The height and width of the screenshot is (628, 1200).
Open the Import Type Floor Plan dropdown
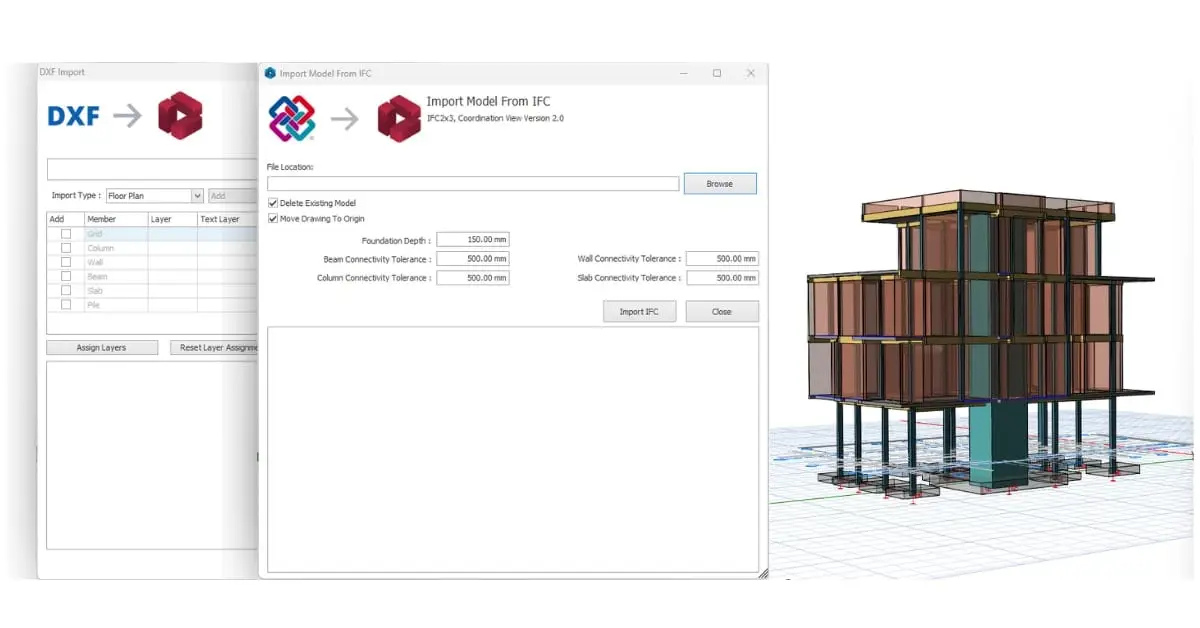pos(155,196)
